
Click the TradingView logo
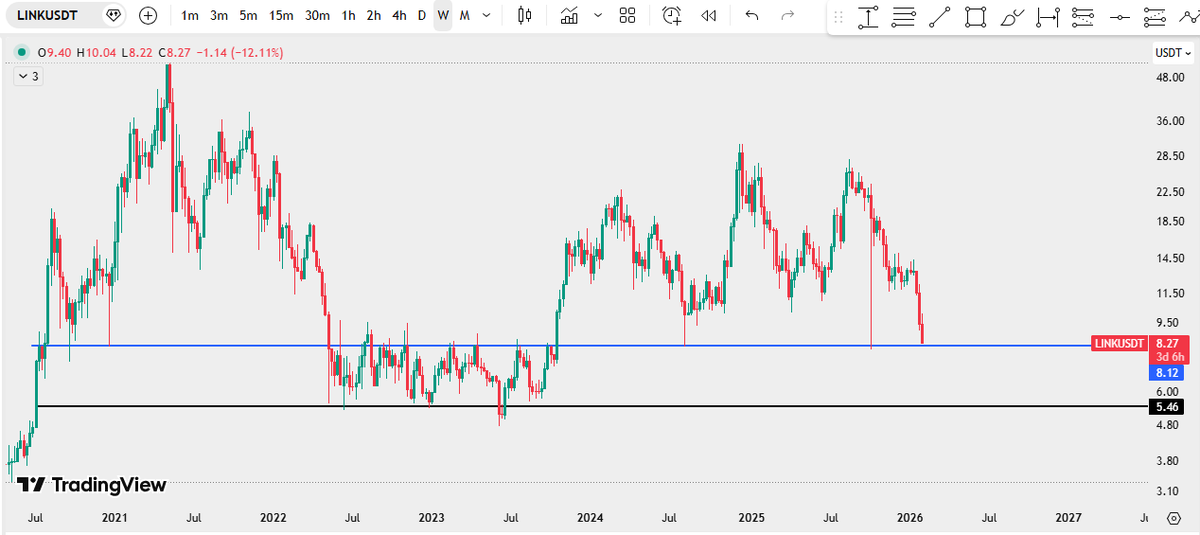tap(92, 485)
